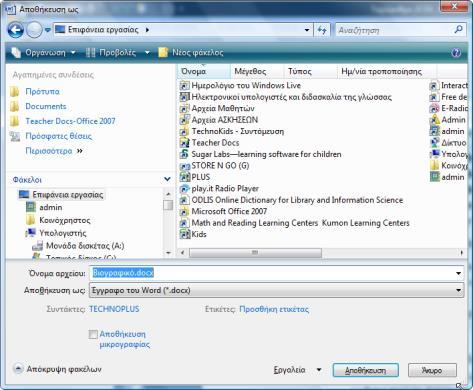Image resolution: width=473 pixels, height=390 pixels.
Task: Open the address bar dropdown arrow
Action: pyautogui.click(x=307, y=30)
